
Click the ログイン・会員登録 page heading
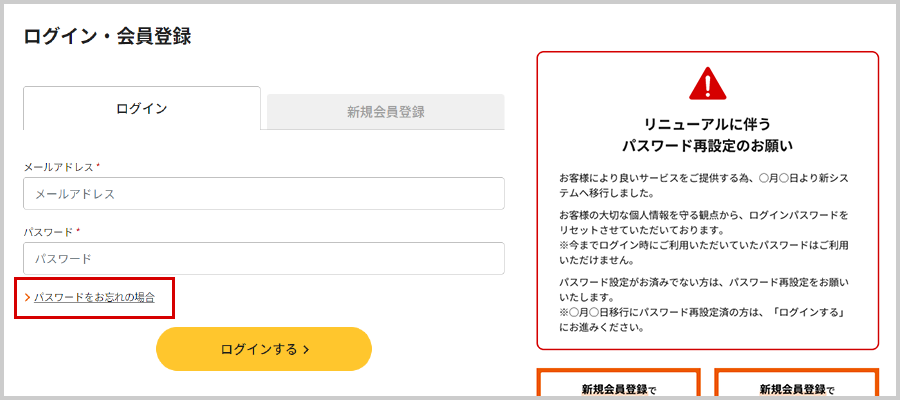coord(107,36)
